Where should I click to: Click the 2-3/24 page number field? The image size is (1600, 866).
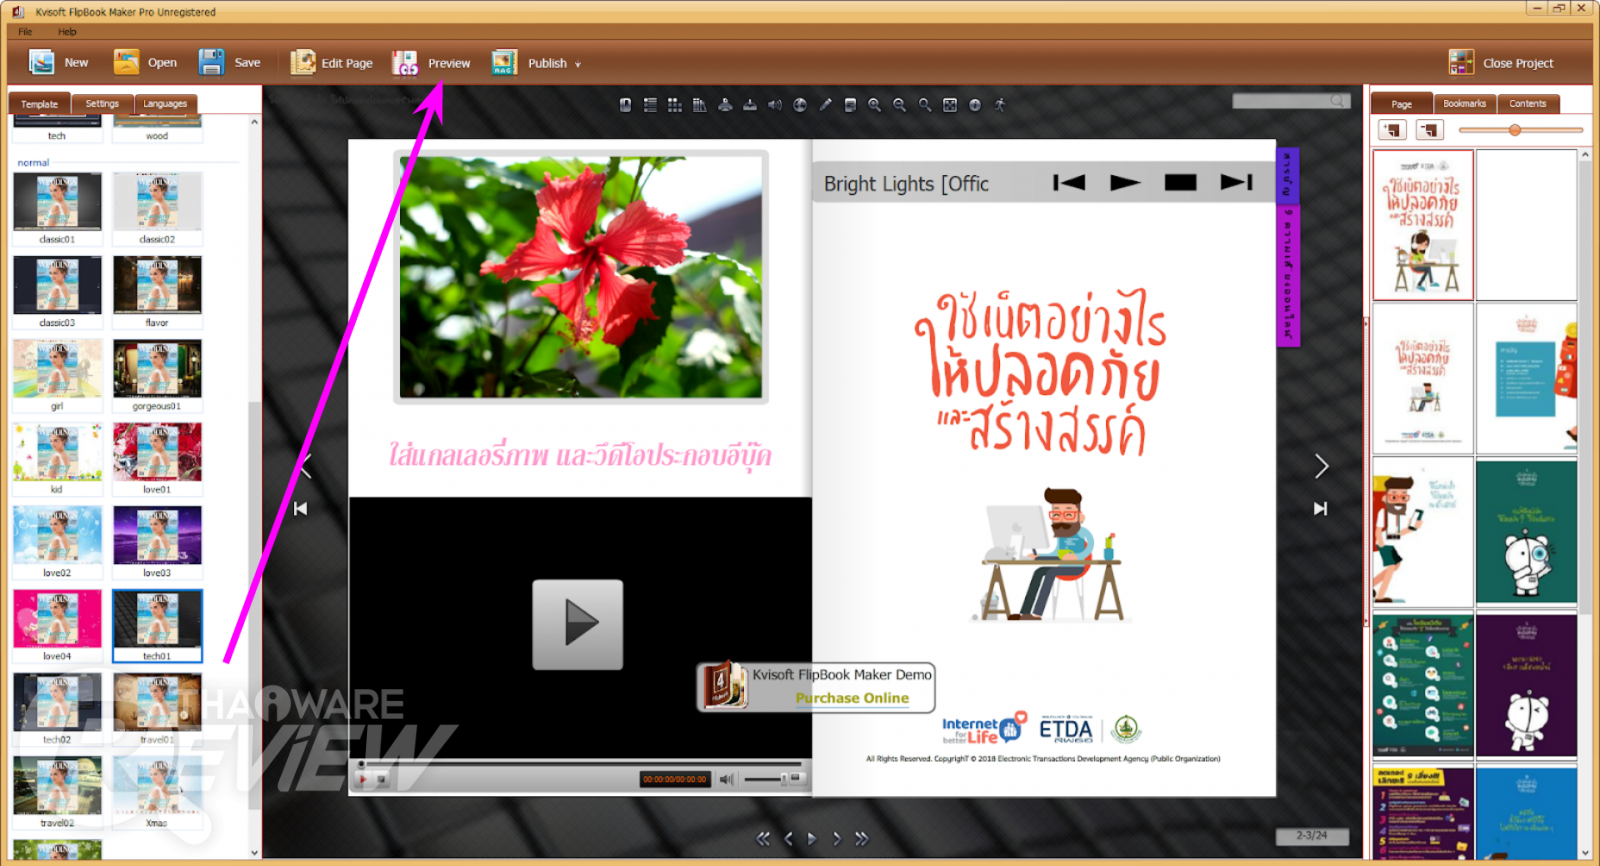point(1312,836)
